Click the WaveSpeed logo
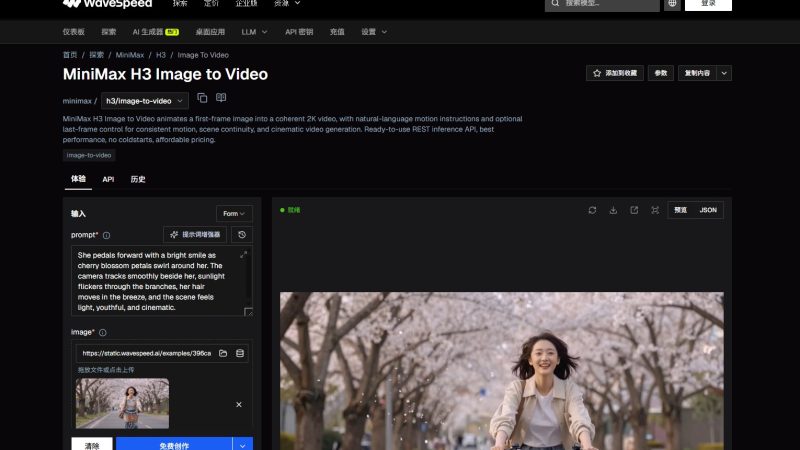 tap(107, 4)
